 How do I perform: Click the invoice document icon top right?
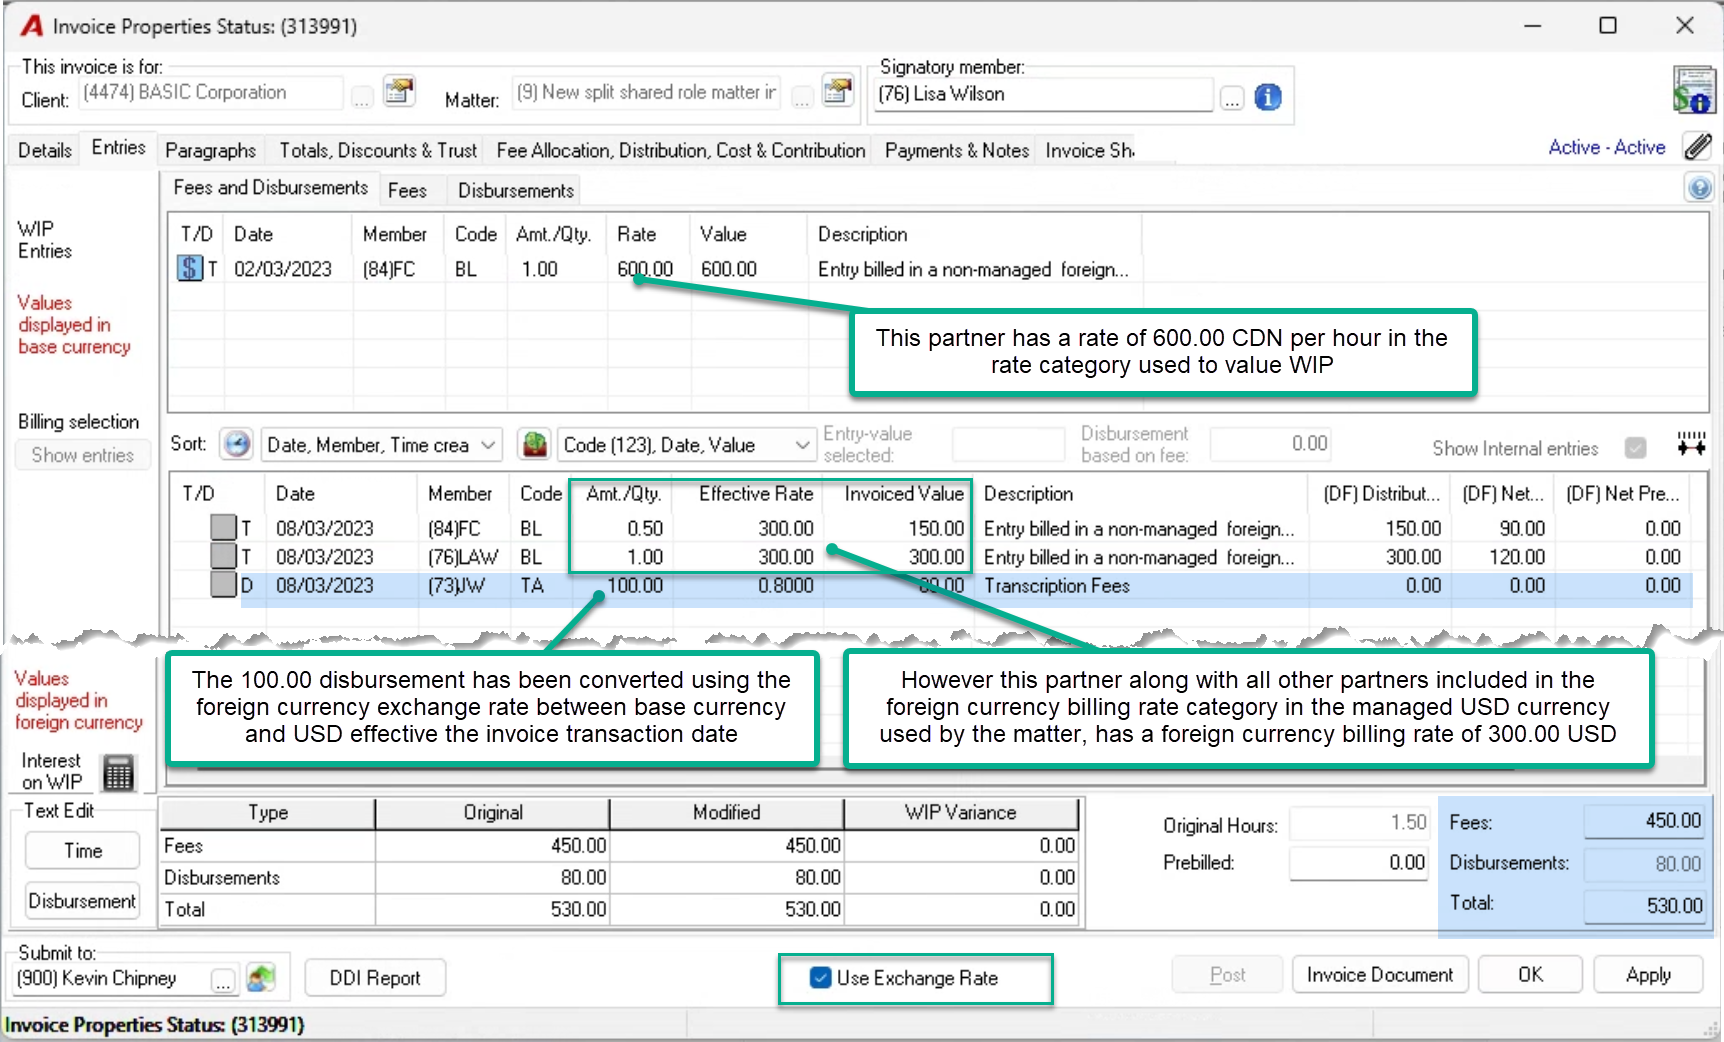pos(1693,90)
